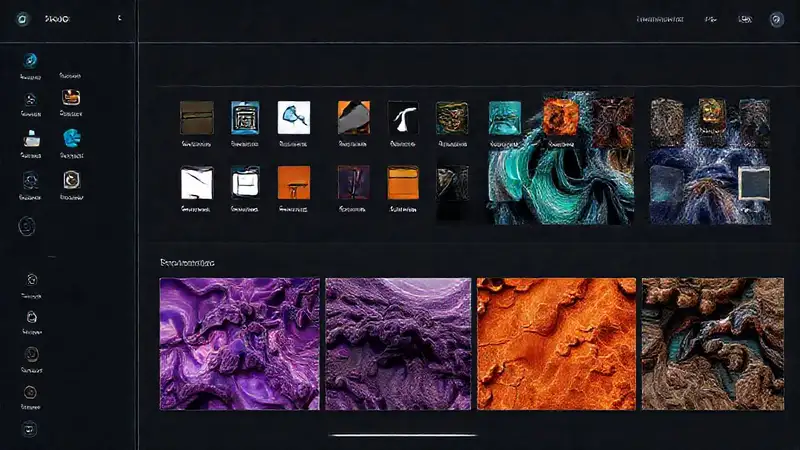Collapse the sidebar with the small chevron
The image size is (800, 450).
click(x=119, y=18)
